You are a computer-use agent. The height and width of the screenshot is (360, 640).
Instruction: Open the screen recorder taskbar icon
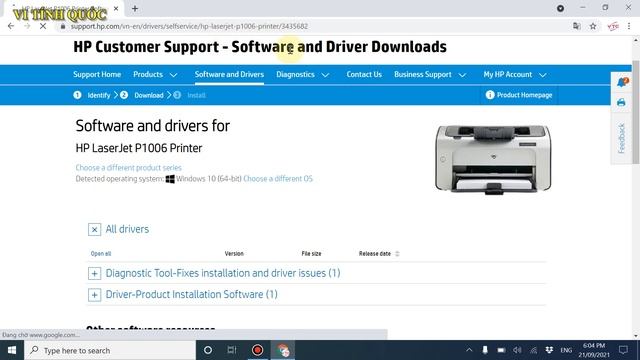coord(257,350)
